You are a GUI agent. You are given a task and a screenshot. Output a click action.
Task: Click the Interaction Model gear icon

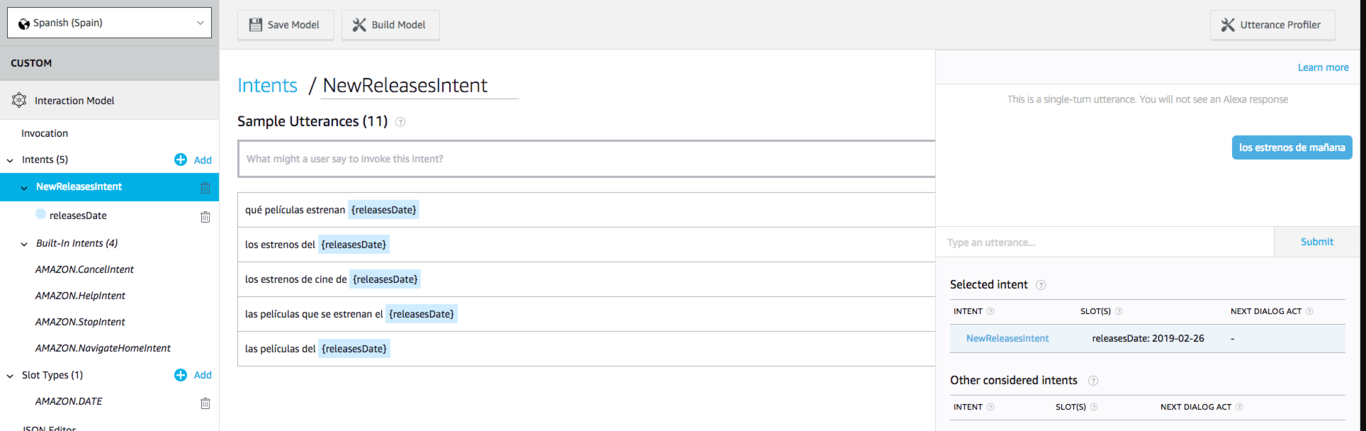tap(18, 101)
